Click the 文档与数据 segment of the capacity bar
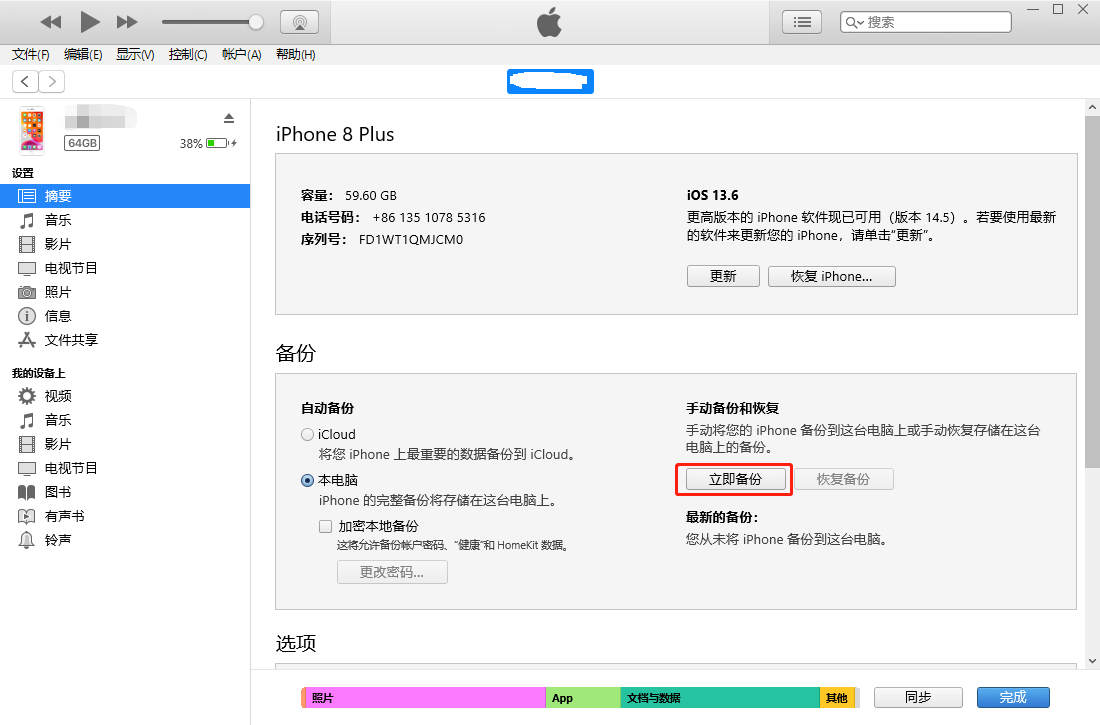The height and width of the screenshot is (725, 1100). point(720,697)
